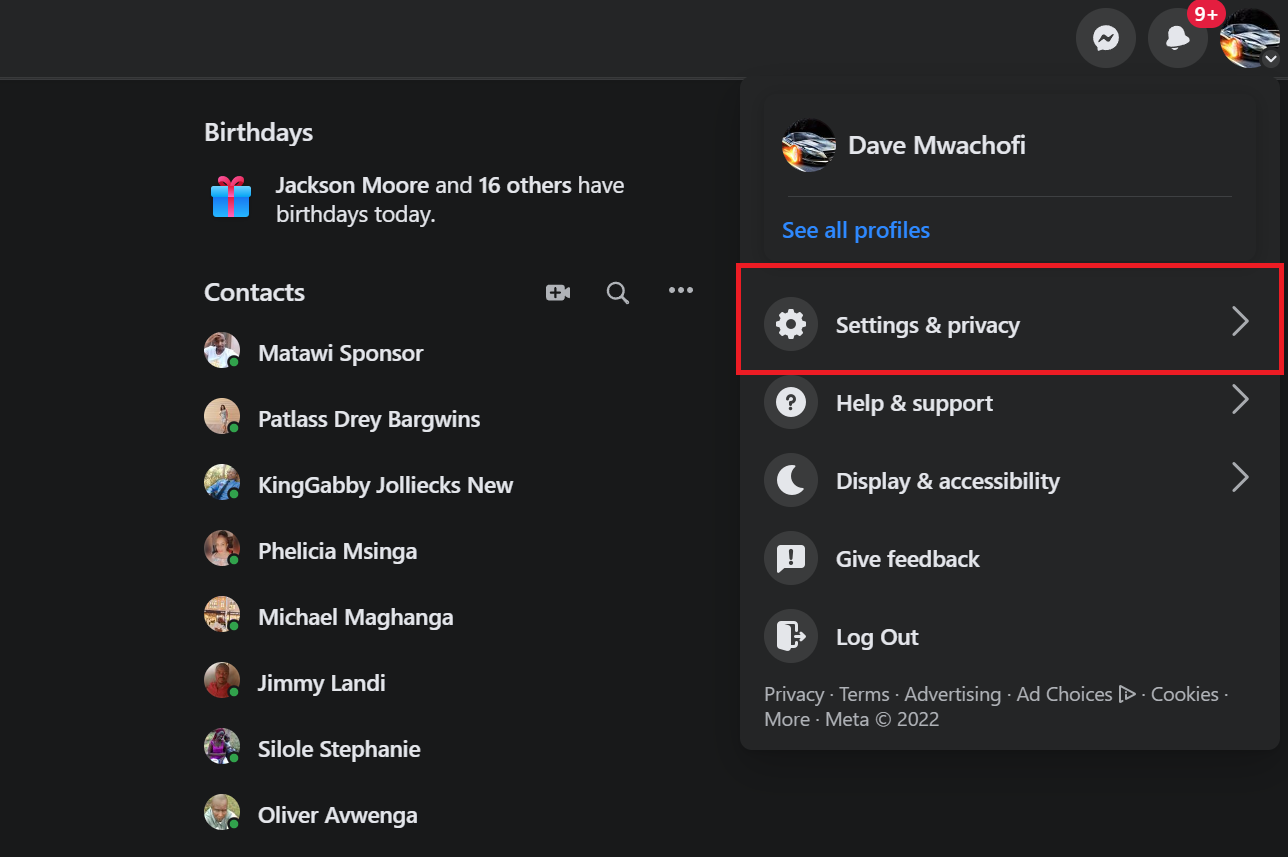Open Messenger from the top bar
The width and height of the screenshot is (1288, 857).
(x=1105, y=38)
